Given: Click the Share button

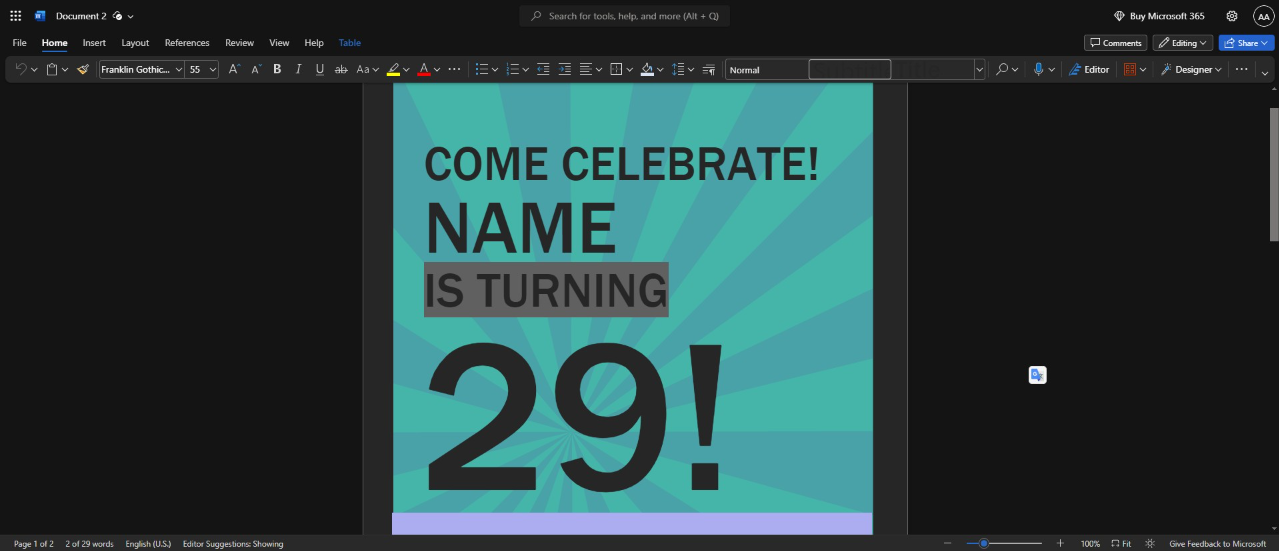Looking at the screenshot, I should click(1245, 43).
